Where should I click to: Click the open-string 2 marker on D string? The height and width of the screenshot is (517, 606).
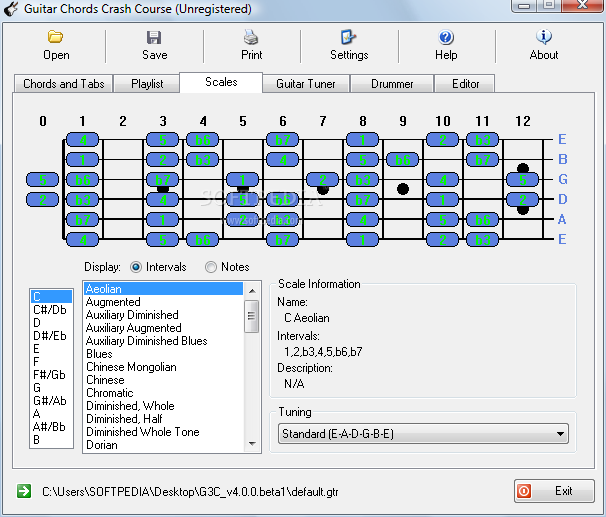[x=43, y=200]
